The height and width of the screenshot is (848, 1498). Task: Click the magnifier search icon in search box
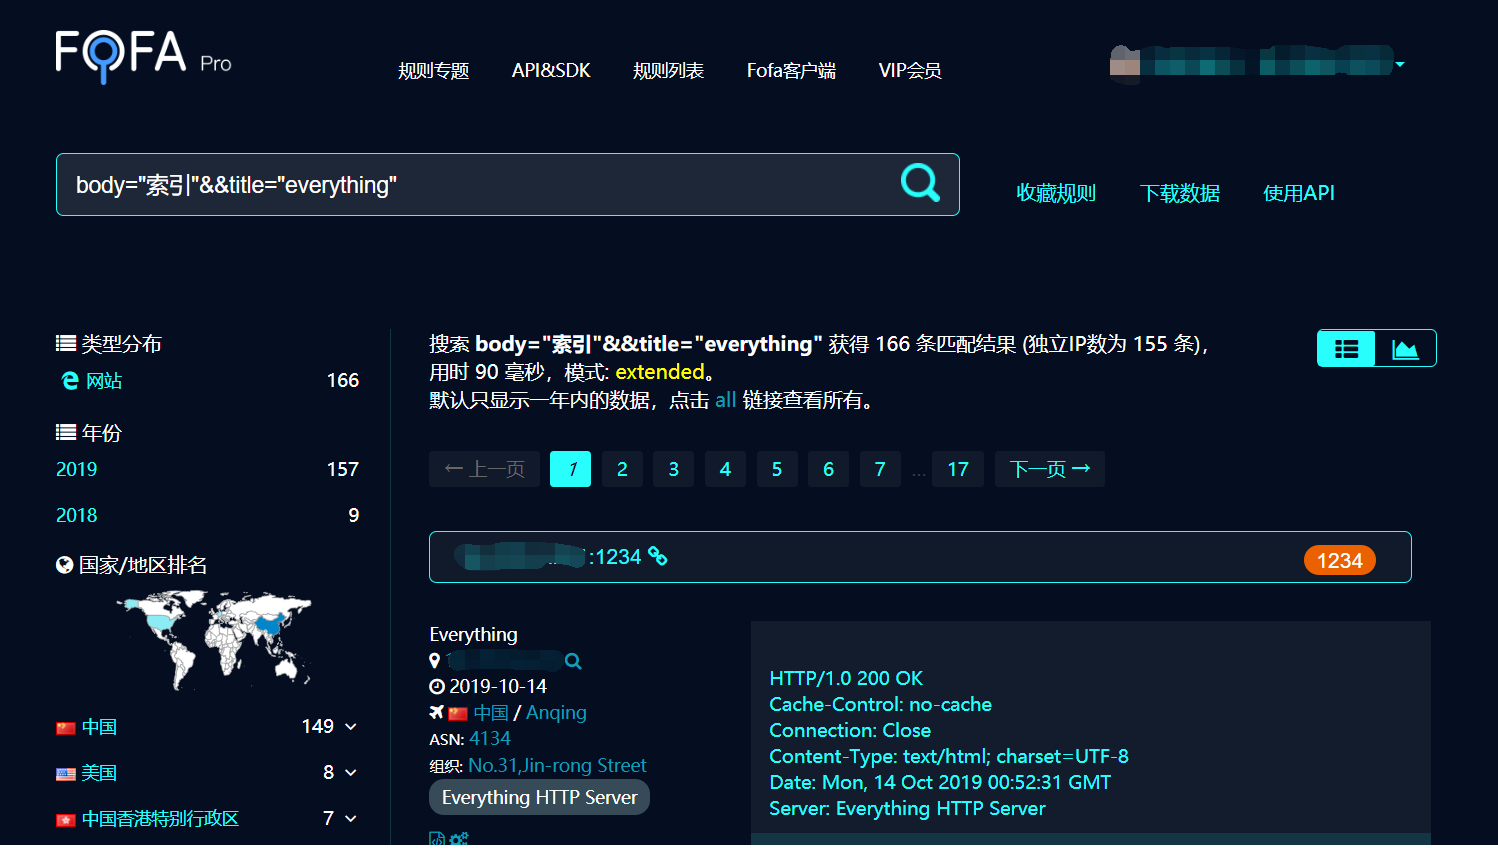click(x=920, y=183)
